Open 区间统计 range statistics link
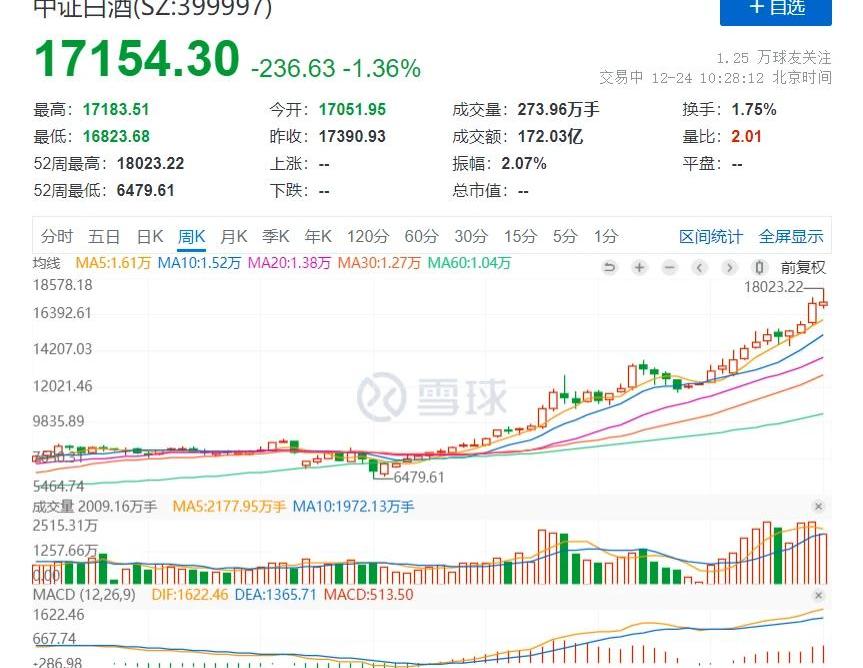863x668 pixels. (x=711, y=237)
